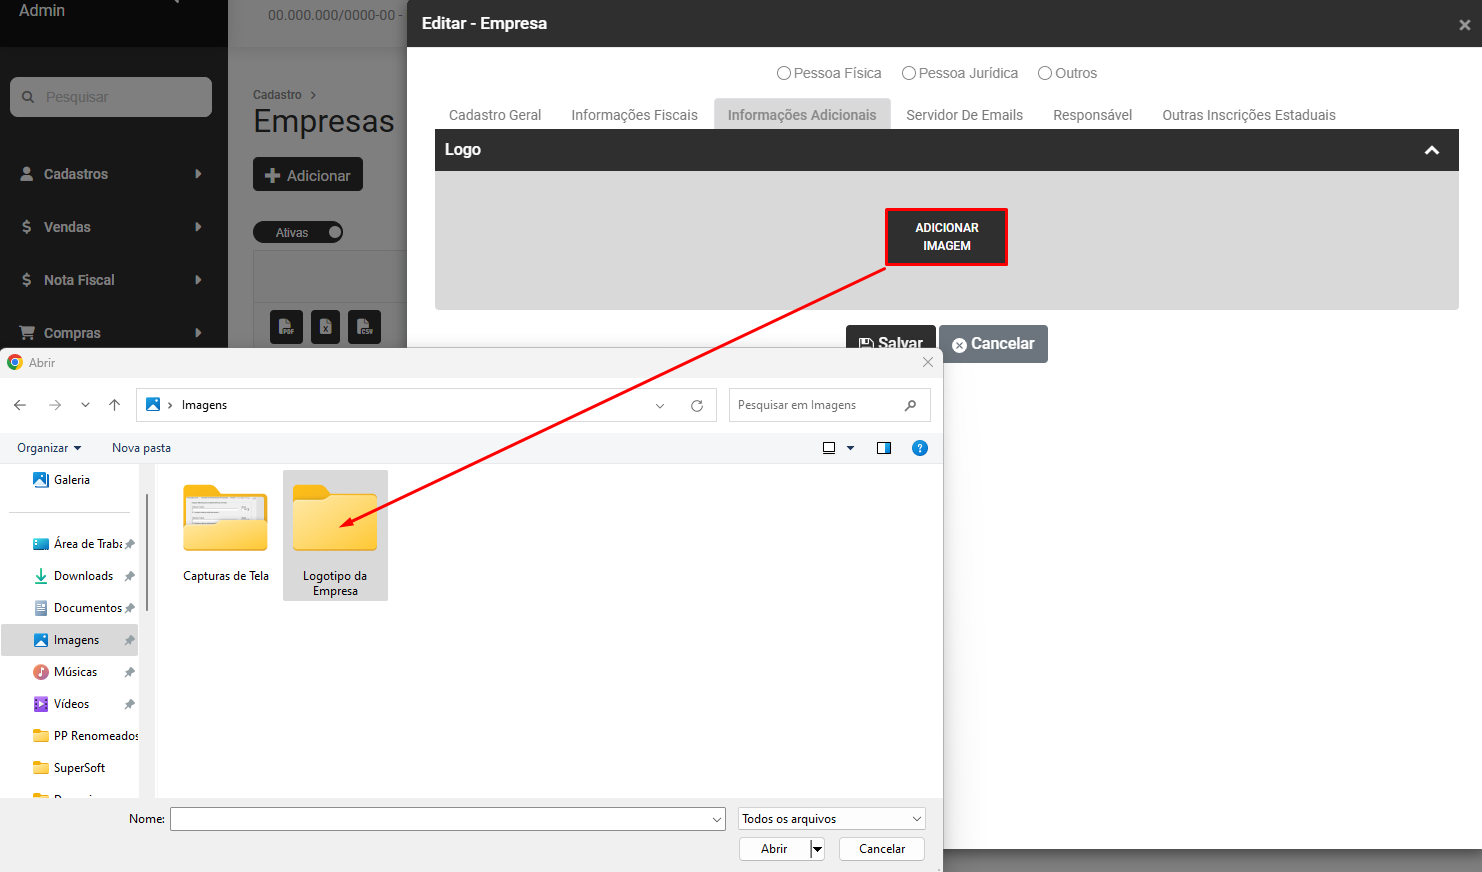The image size is (1482, 872).
Task: Switch to the Responsável tab
Action: (1093, 115)
